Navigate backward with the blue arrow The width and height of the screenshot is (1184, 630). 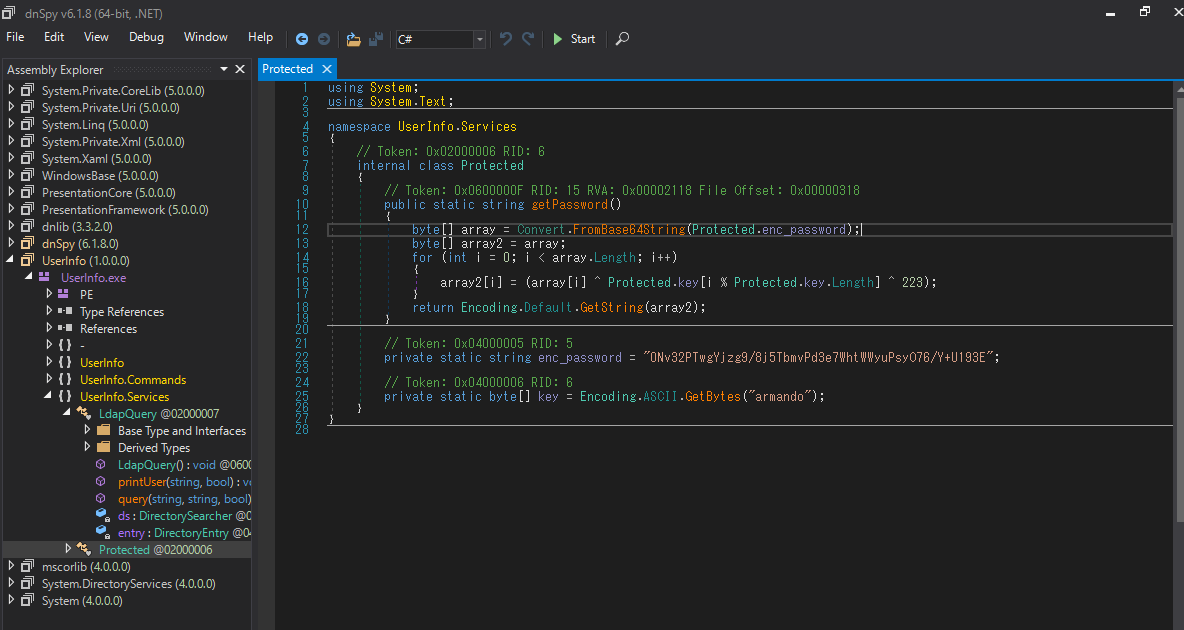tap(302, 39)
